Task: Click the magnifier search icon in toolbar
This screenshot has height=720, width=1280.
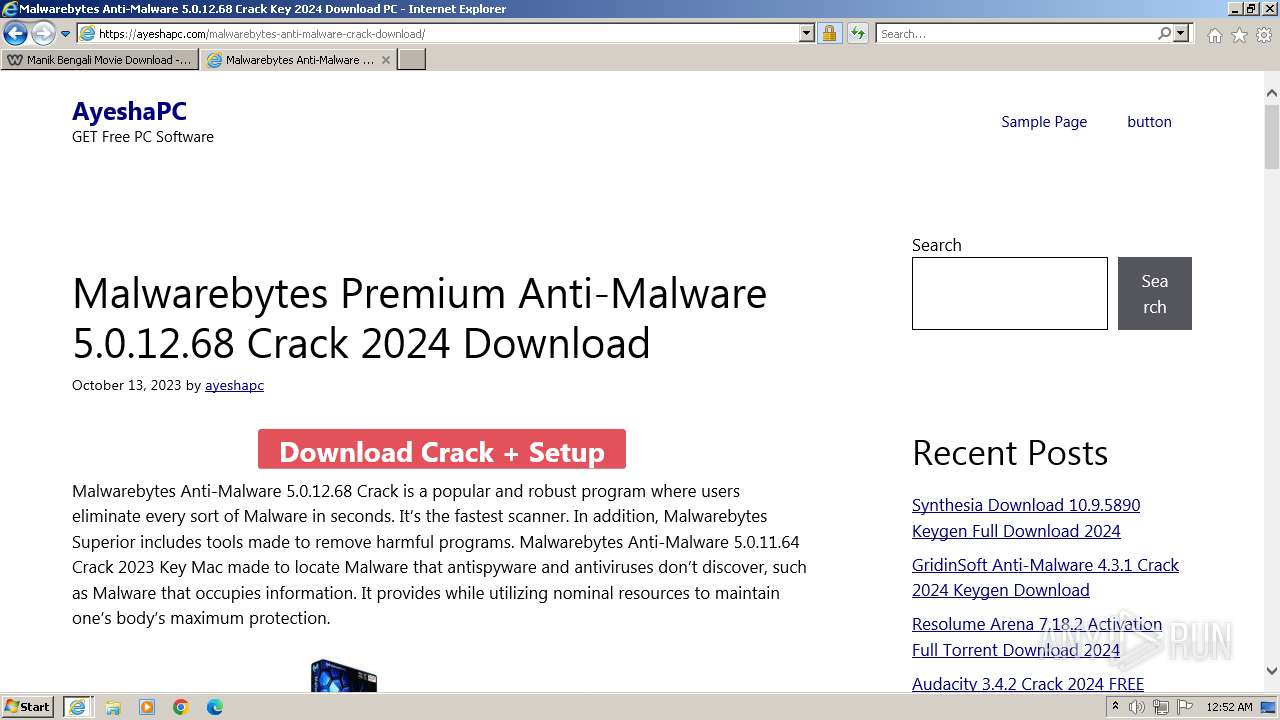Action: point(1164,33)
